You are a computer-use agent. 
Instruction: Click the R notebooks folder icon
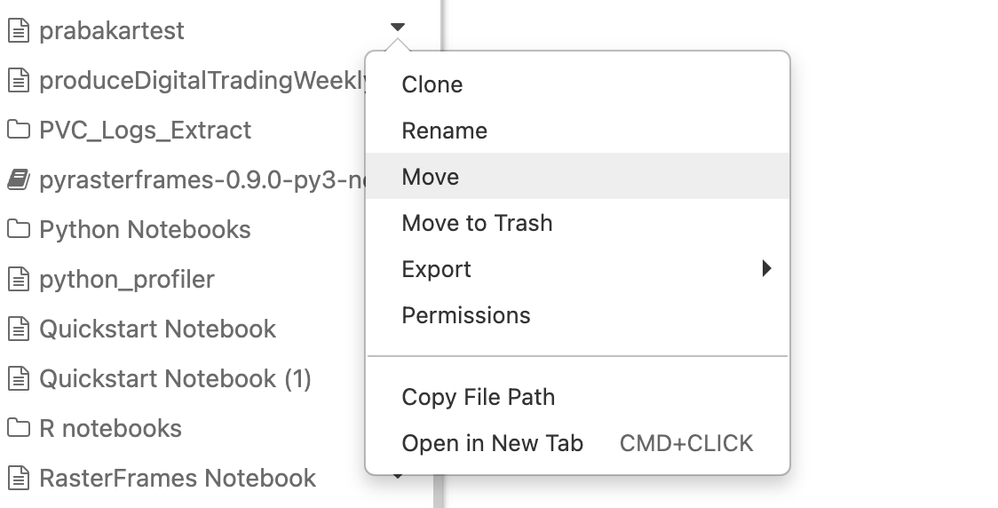pos(18,428)
